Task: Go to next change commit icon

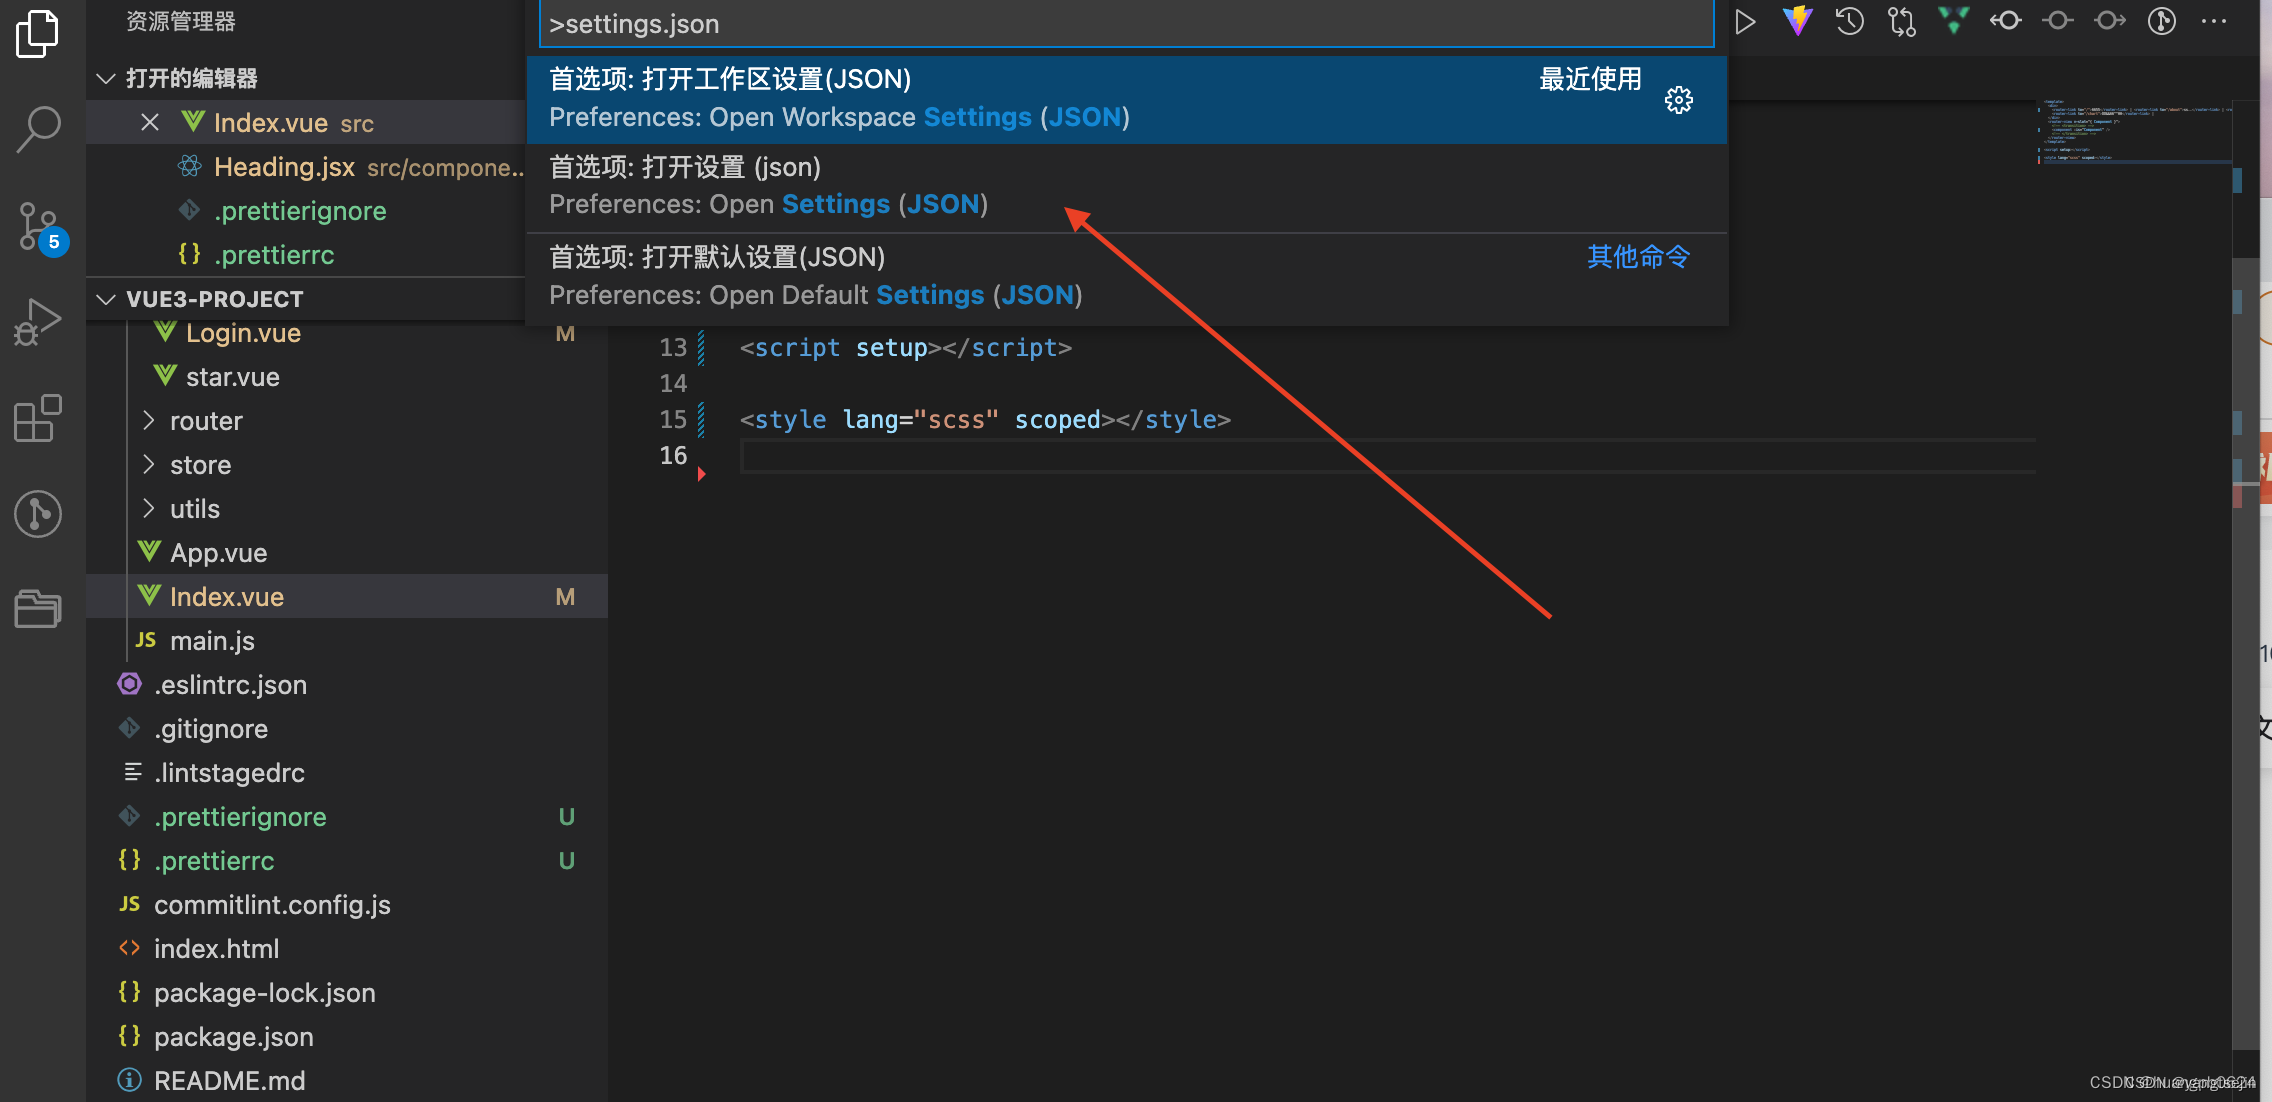Action: [2109, 21]
